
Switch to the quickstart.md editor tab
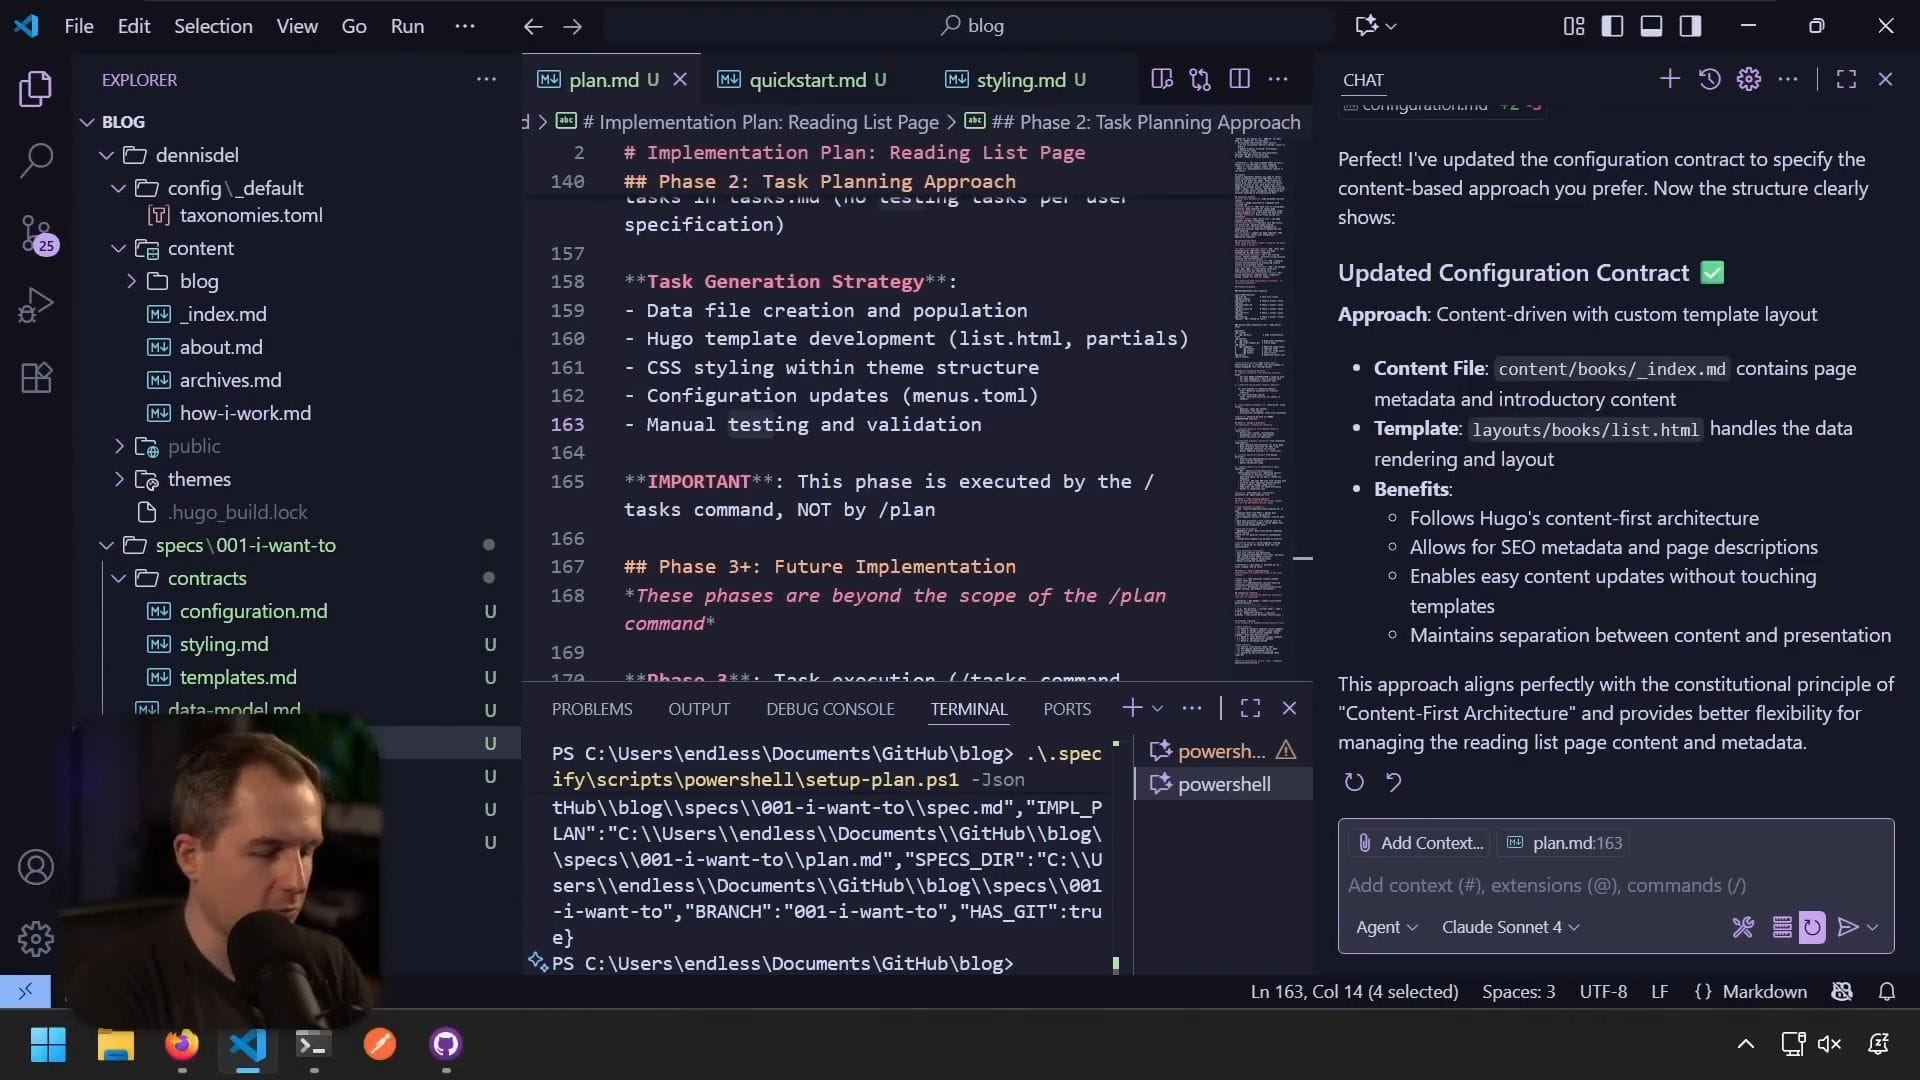[x=807, y=79]
